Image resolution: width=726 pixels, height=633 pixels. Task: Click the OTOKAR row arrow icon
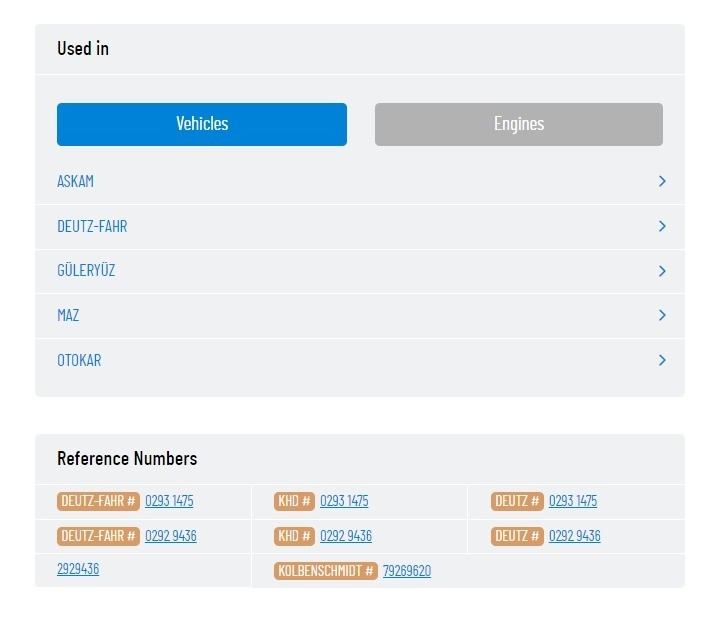[x=662, y=360]
